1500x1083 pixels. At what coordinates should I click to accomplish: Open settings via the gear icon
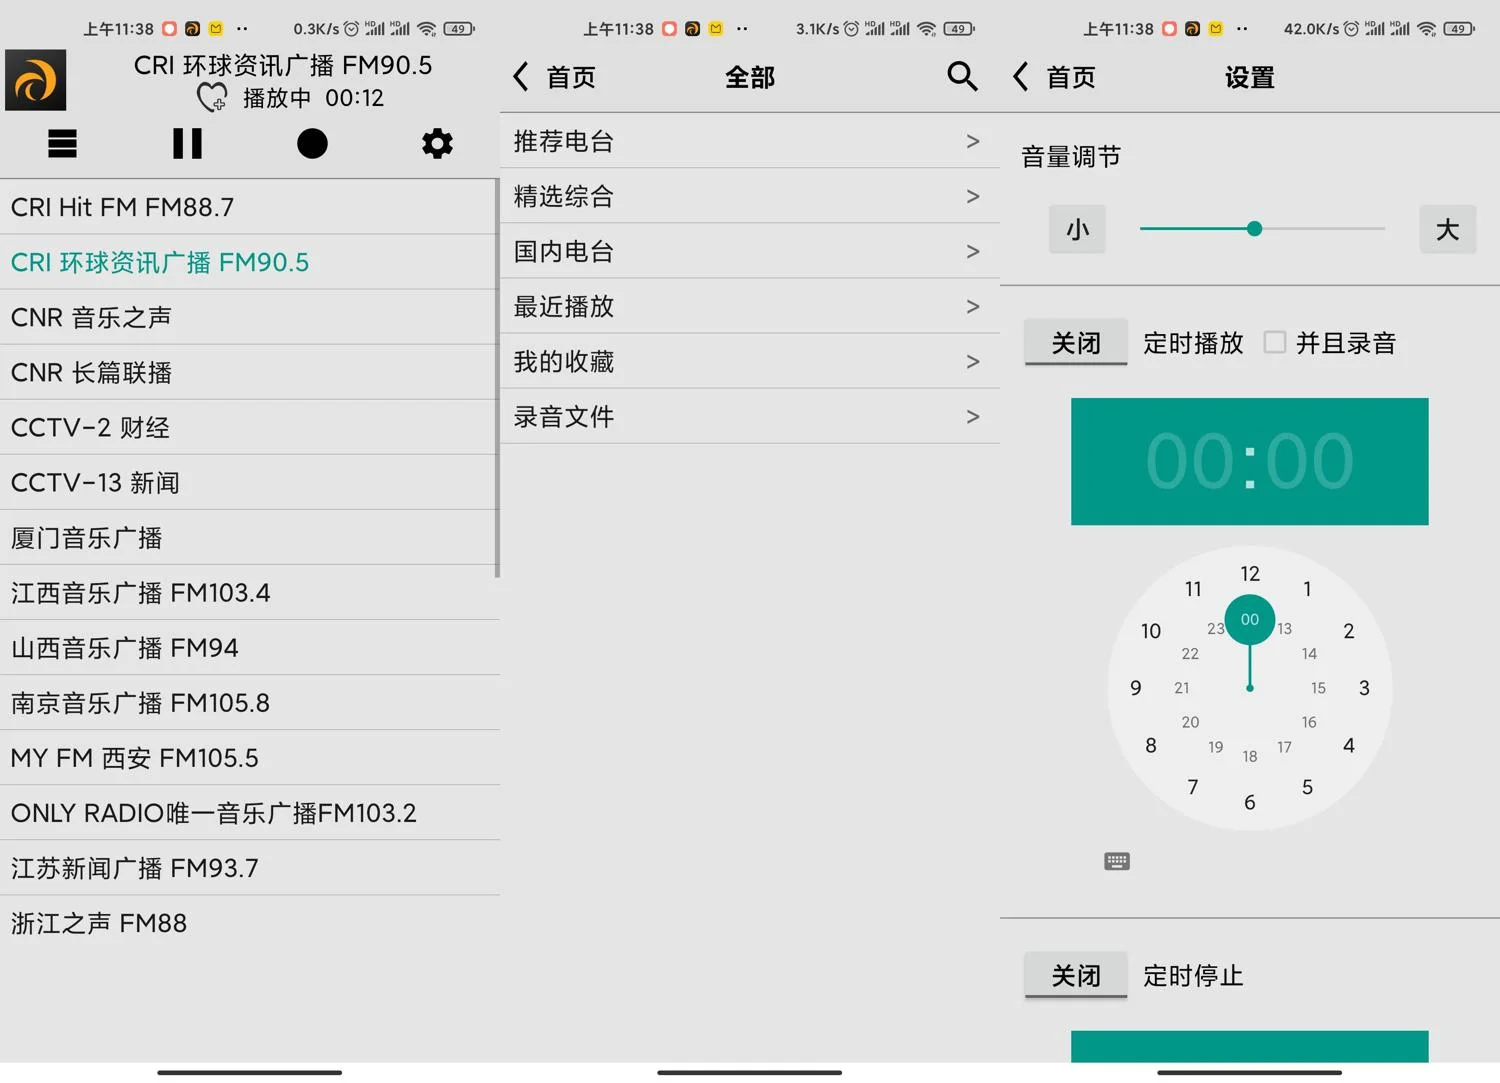[x=437, y=144]
